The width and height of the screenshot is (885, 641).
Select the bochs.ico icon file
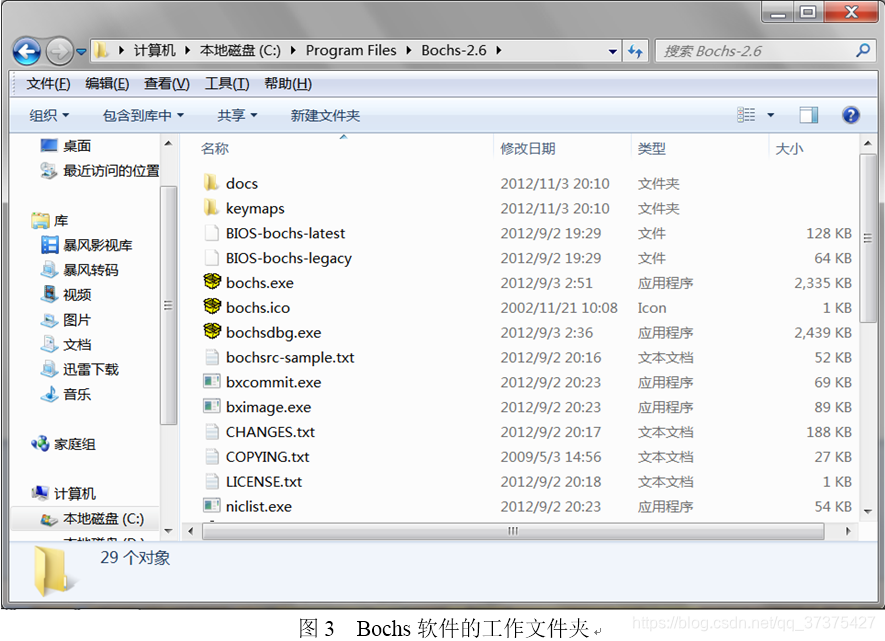coord(212,306)
